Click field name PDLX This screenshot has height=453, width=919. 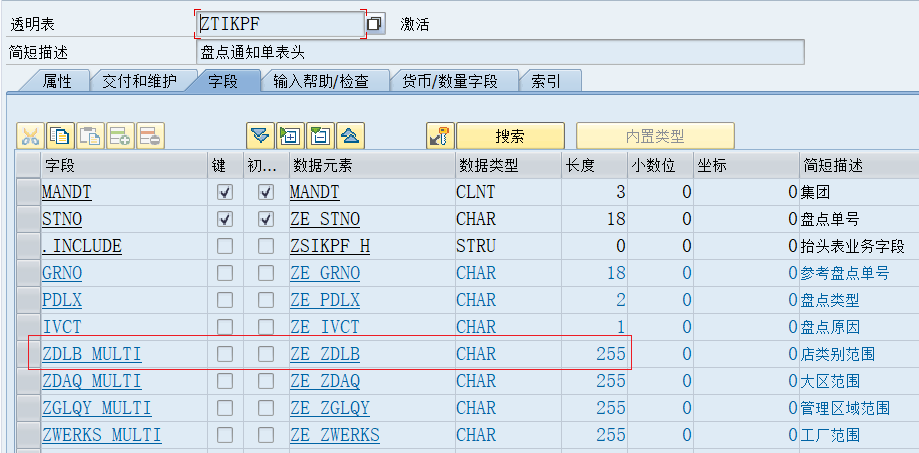(62, 300)
